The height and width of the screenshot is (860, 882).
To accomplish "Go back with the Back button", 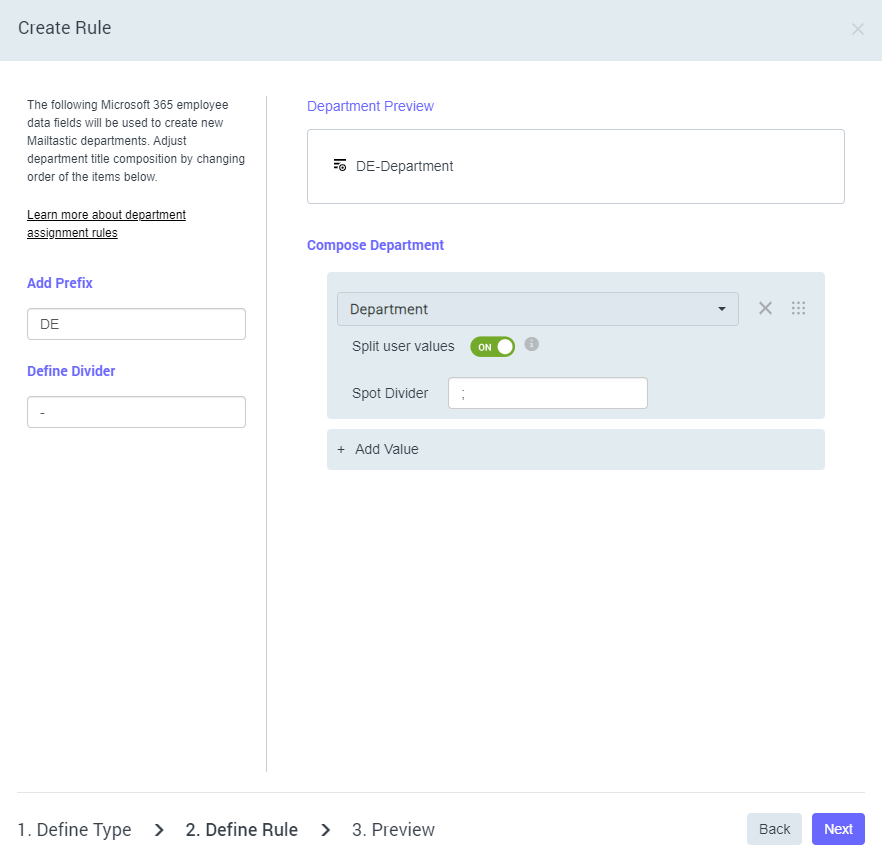I will (774, 829).
